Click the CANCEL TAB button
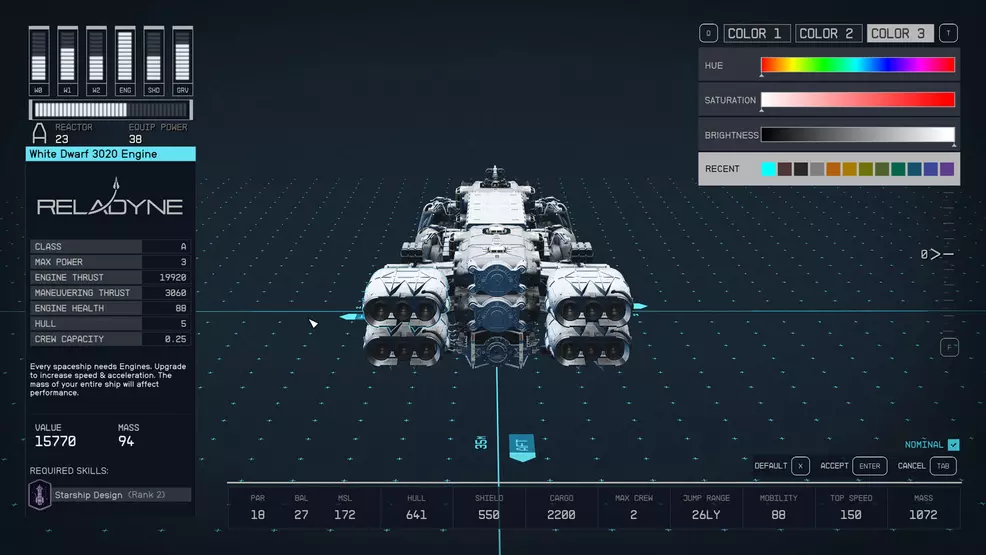The height and width of the screenshot is (555, 986). tap(927, 466)
